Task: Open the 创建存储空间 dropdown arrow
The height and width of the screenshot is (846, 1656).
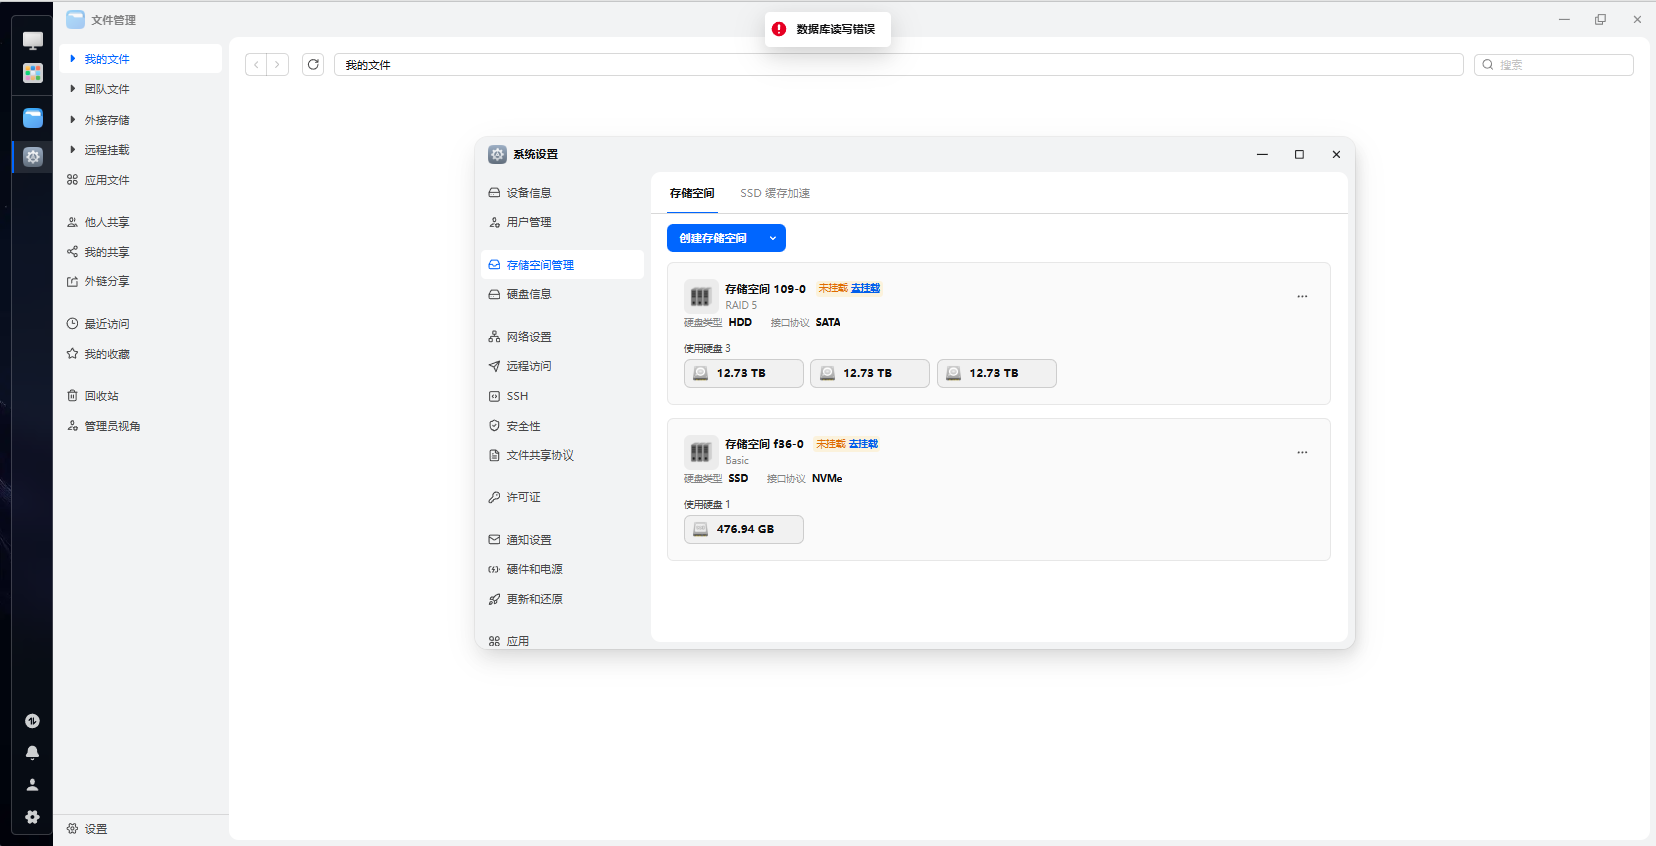Action: pyautogui.click(x=773, y=238)
